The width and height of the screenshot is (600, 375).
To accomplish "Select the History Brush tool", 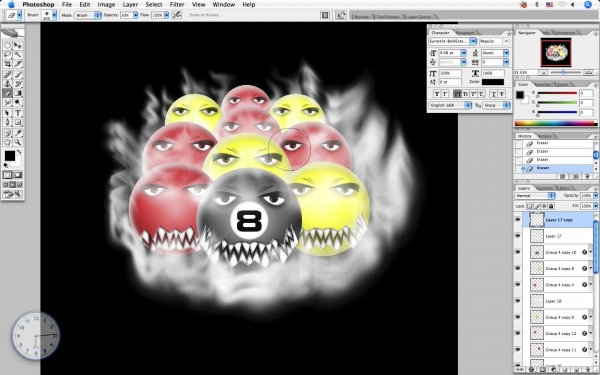I will (x=18, y=84).
